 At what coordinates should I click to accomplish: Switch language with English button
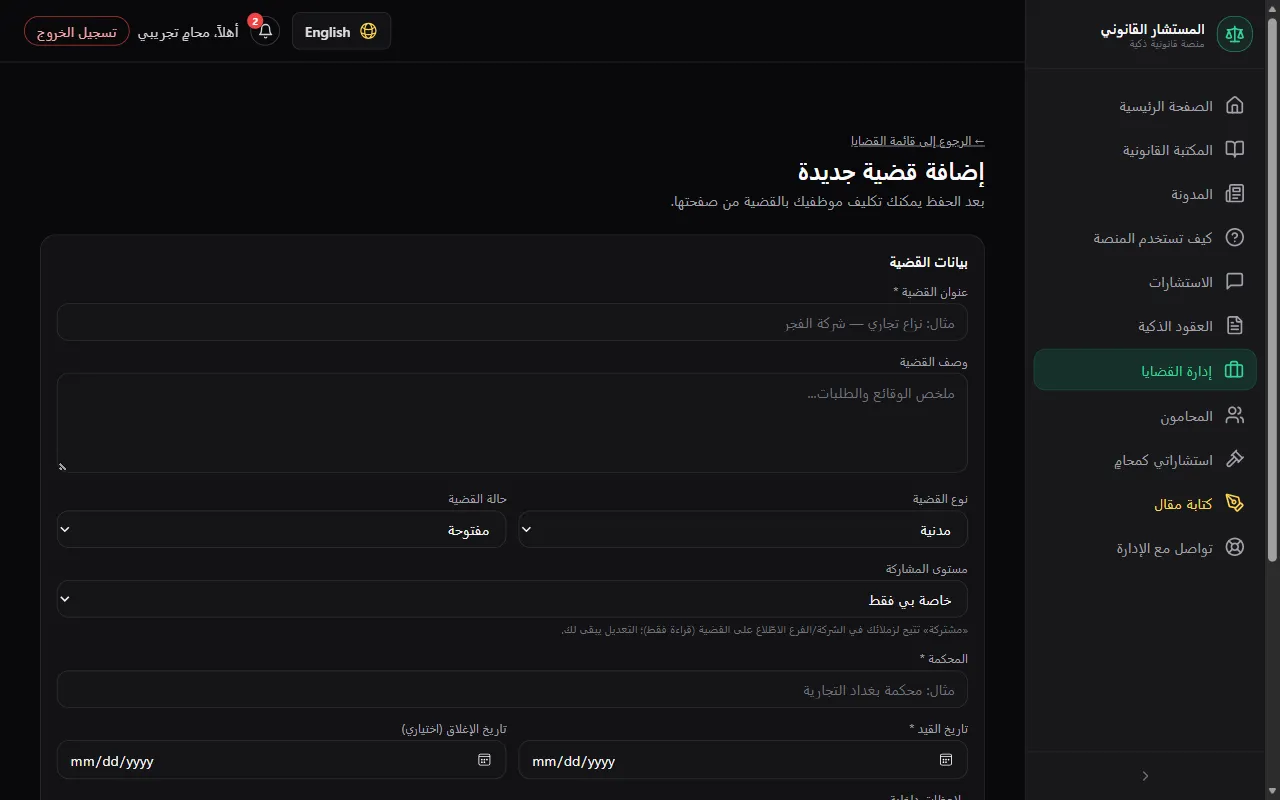tap(341, 31)
